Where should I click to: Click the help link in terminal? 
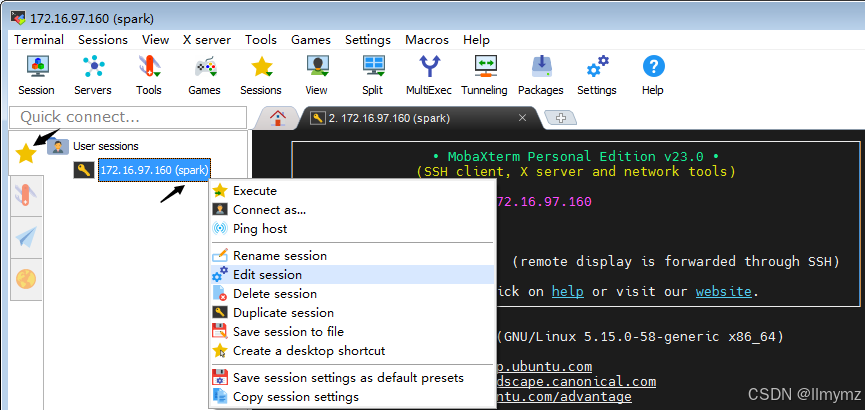[x=568, y=291]
